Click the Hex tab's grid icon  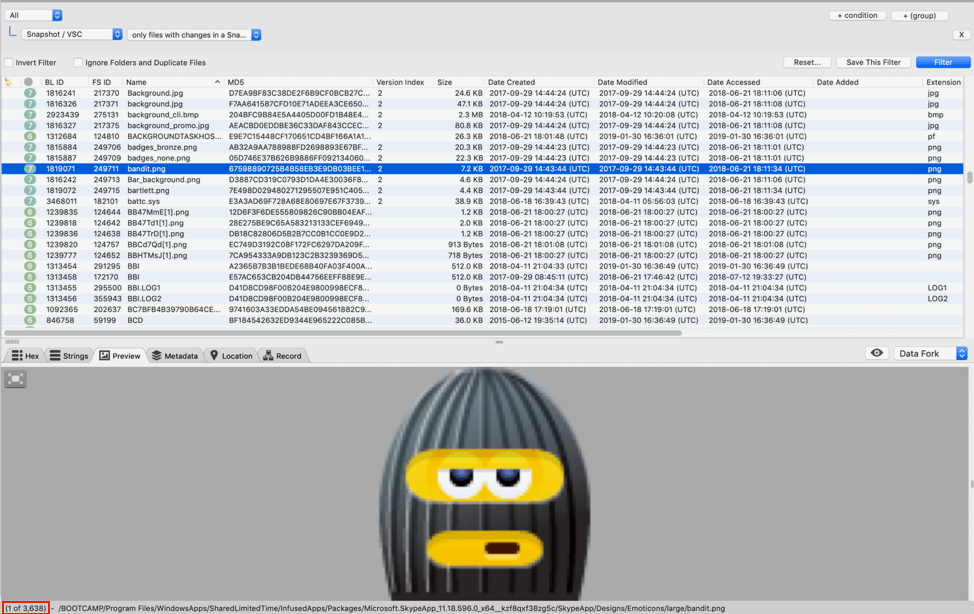[x=16, y=355]
